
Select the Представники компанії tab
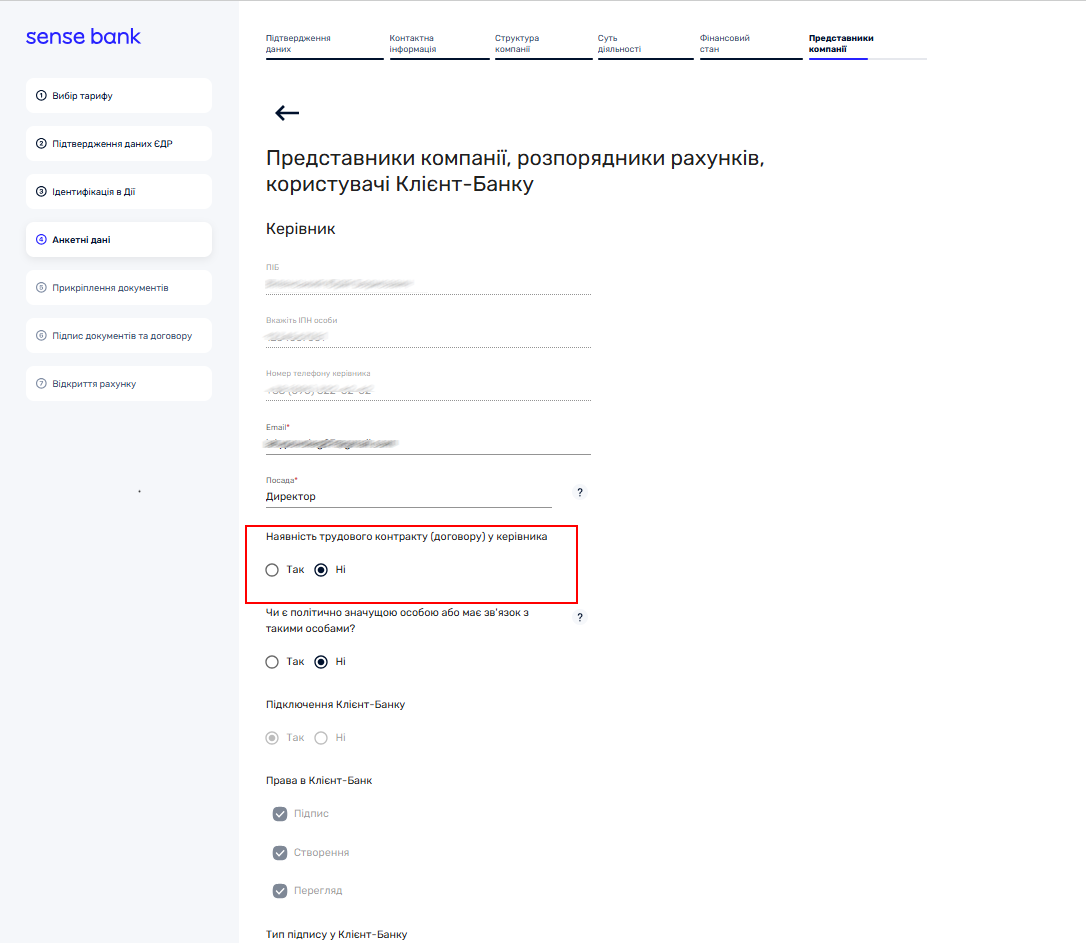point(867,44)
